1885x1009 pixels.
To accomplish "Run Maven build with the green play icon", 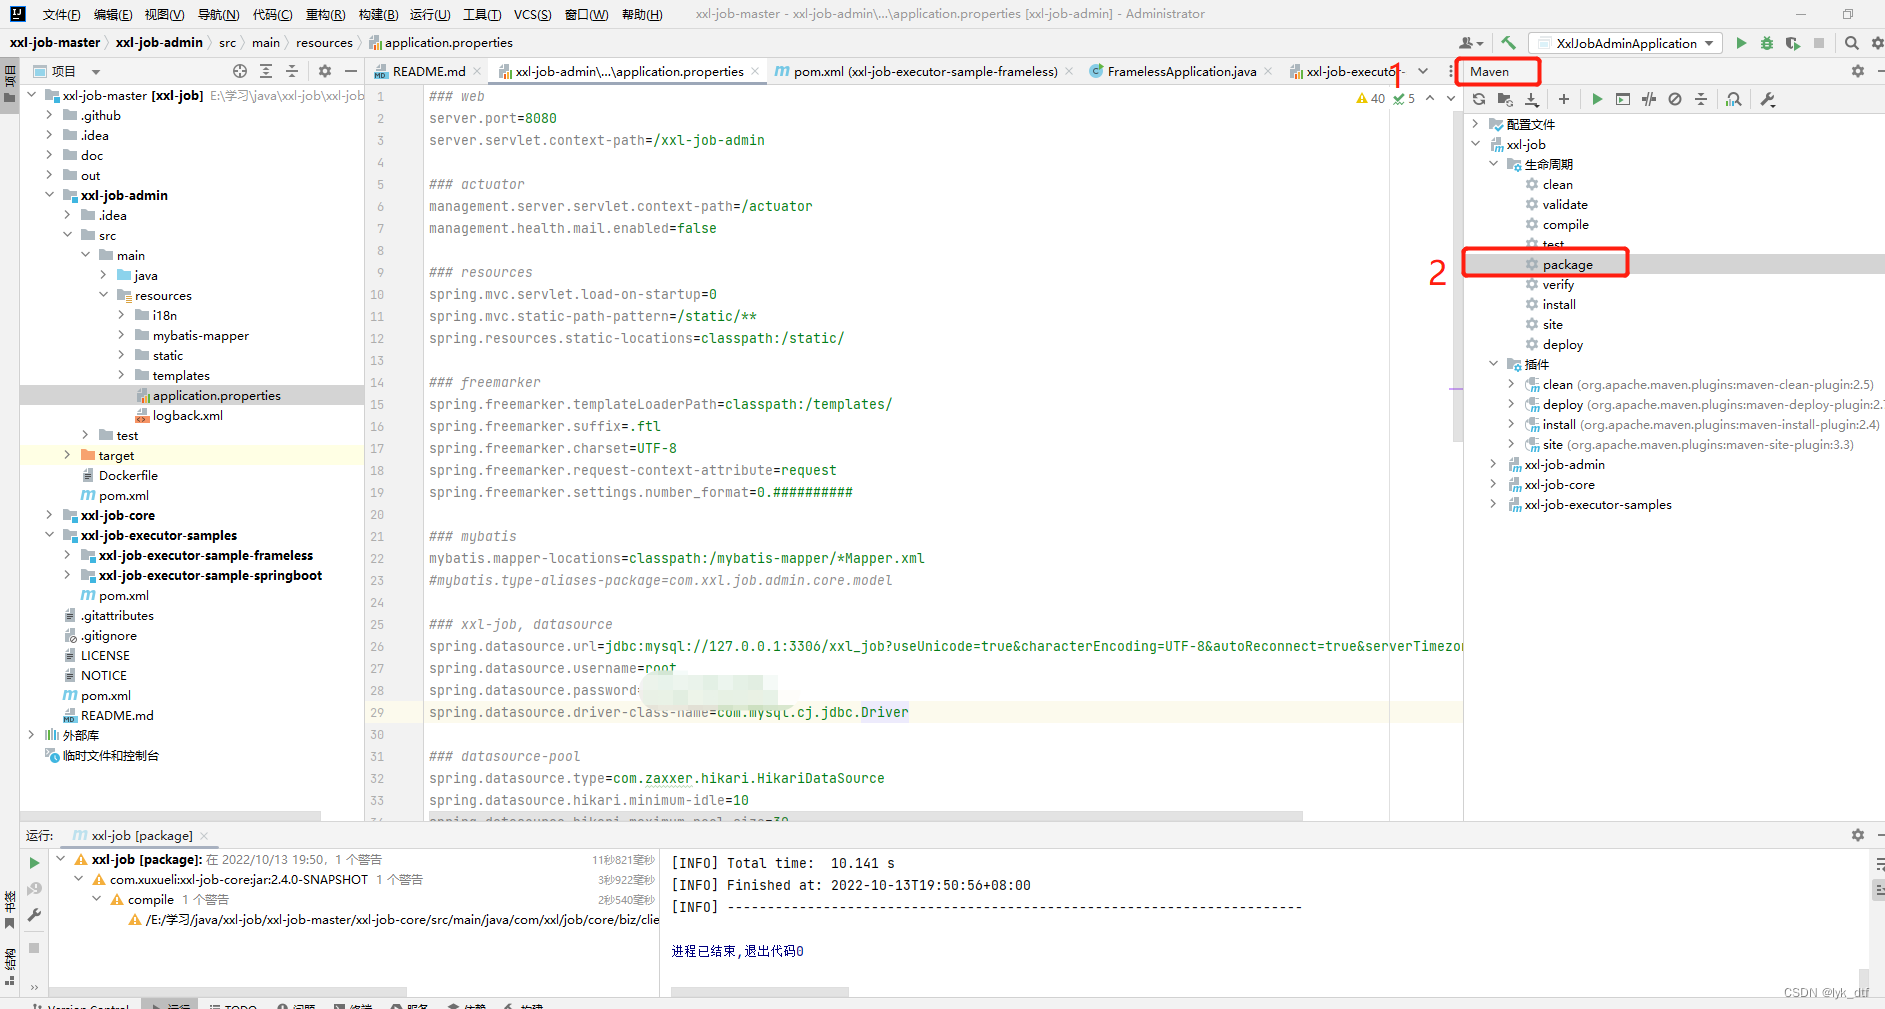I will click(x=1597, y=99).
